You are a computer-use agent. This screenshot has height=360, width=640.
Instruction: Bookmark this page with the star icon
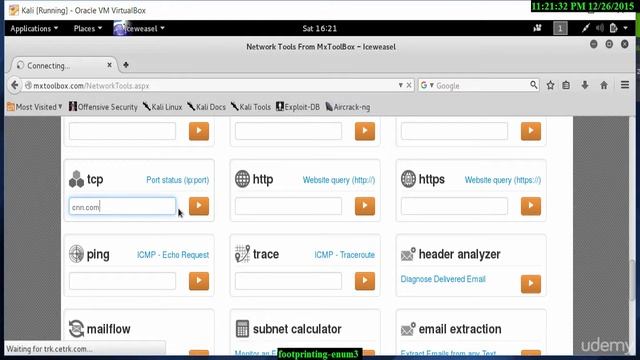point(551,85)
